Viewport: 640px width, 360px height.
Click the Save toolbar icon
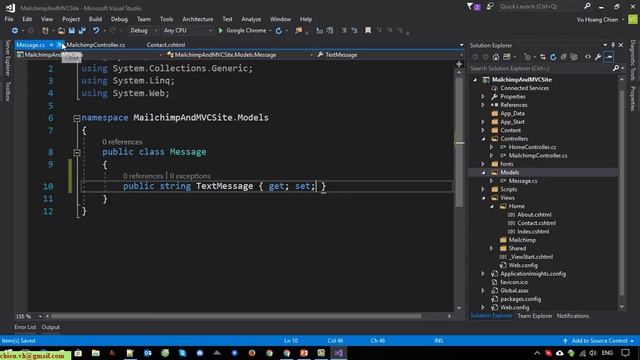pos(72,31)
